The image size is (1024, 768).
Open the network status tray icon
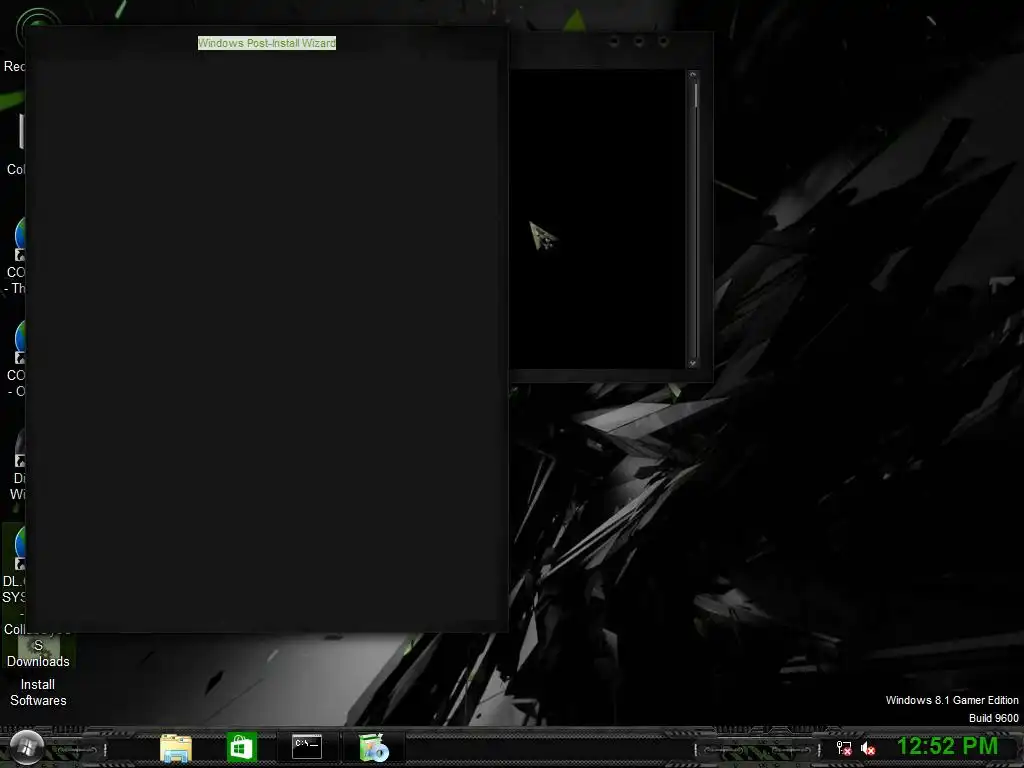[844, 748]
